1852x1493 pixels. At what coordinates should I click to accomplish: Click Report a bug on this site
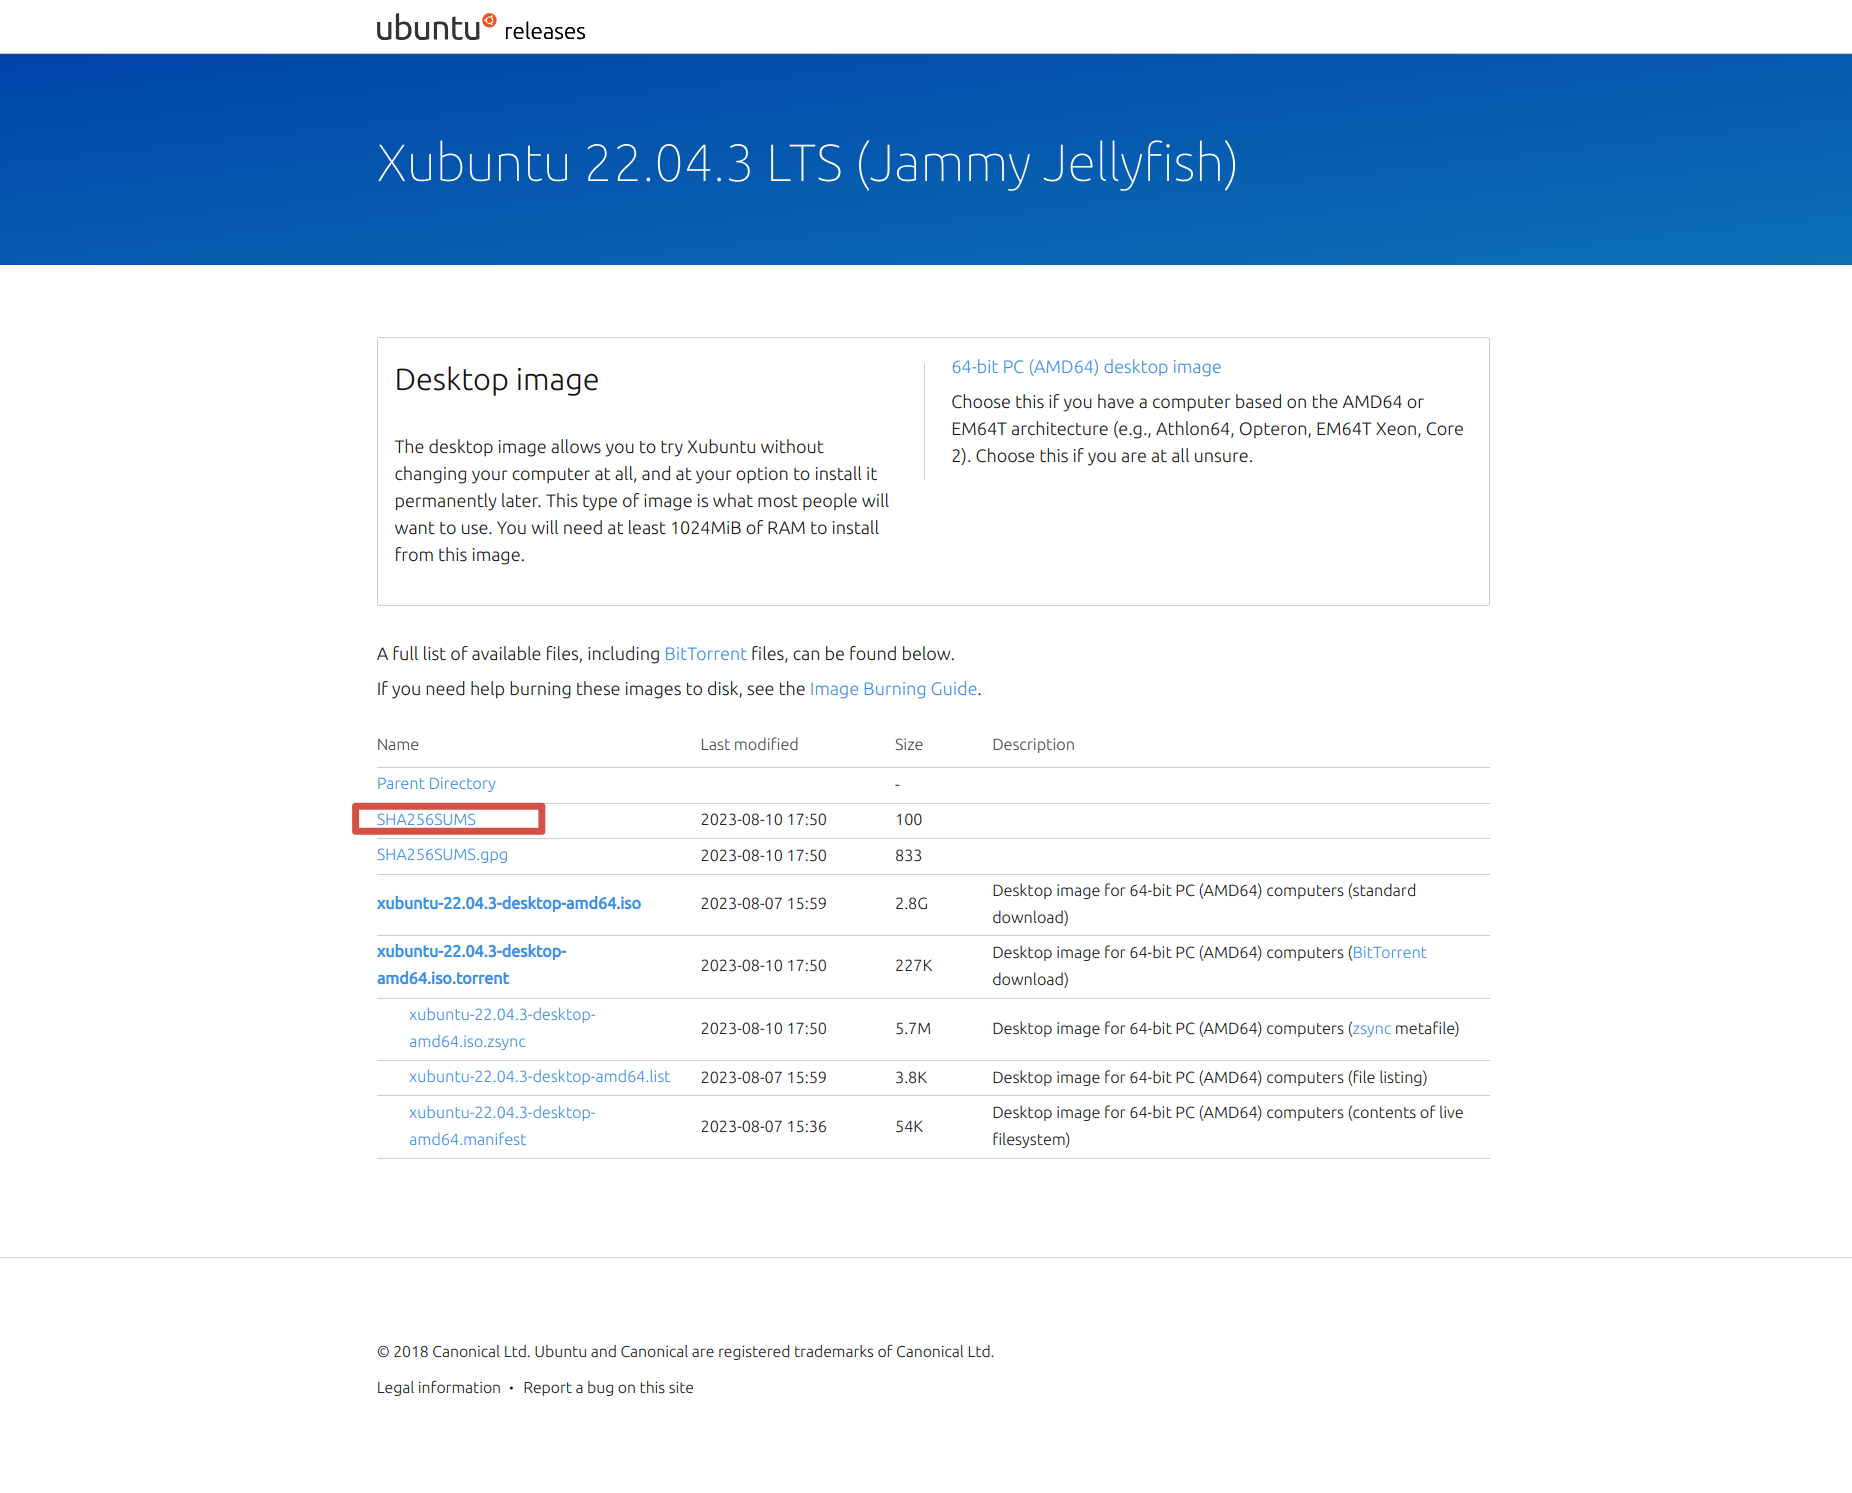pyautogui.click(x=608, y=1388)
